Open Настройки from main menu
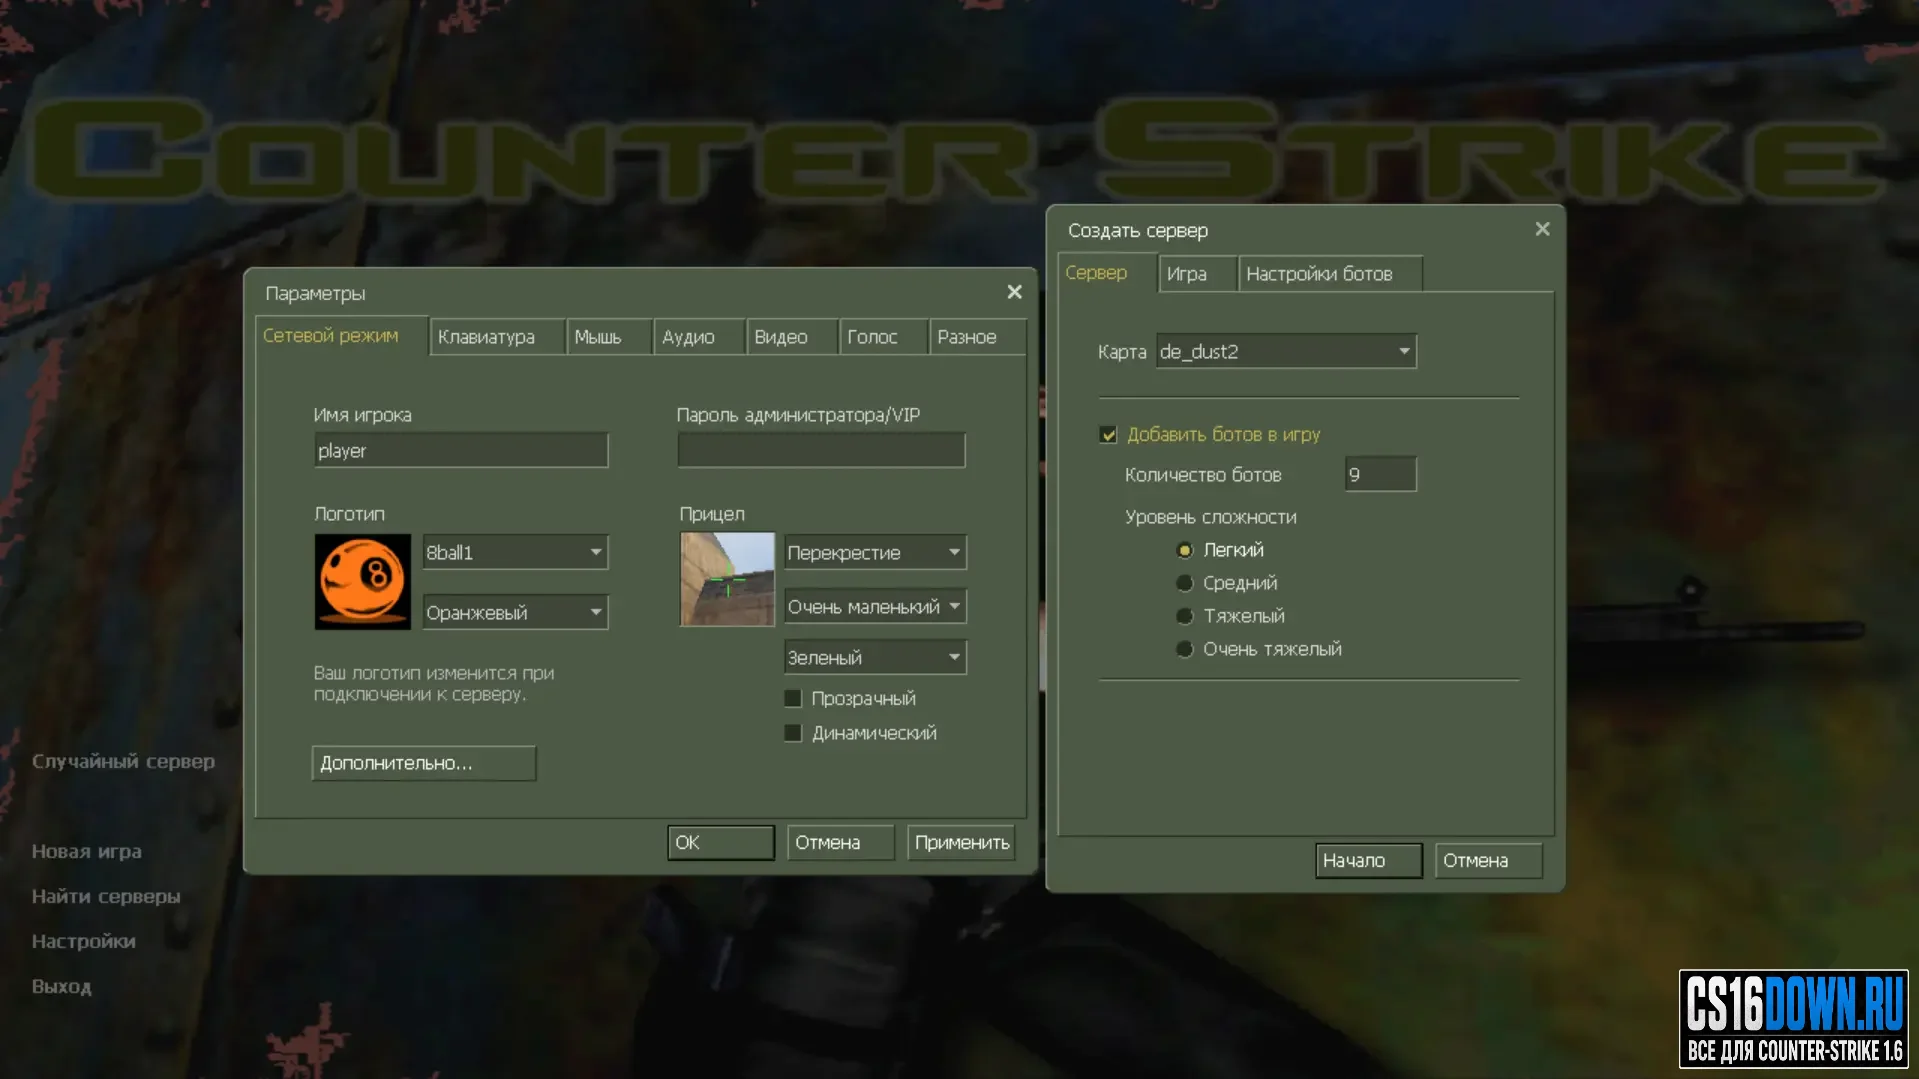 click(x=83, y=941)
